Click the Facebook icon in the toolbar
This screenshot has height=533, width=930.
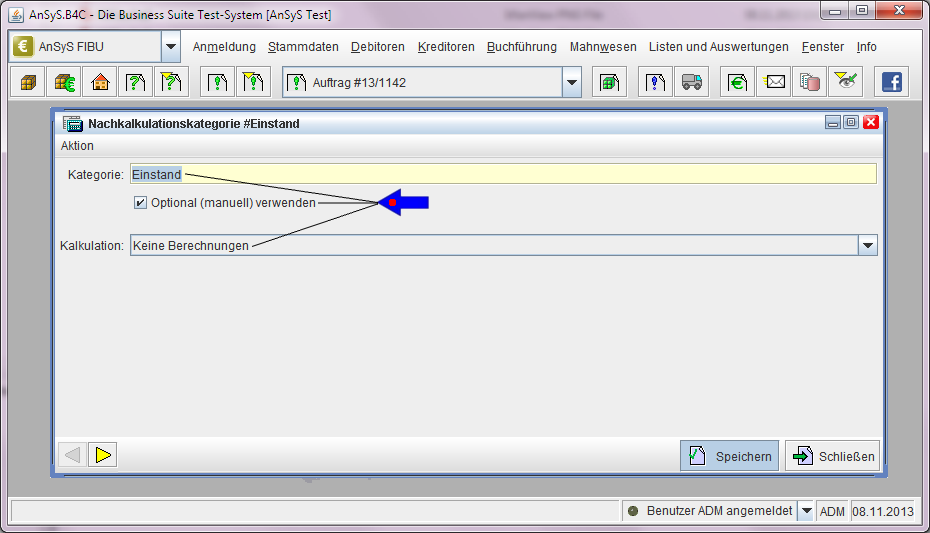pos(891,83)
